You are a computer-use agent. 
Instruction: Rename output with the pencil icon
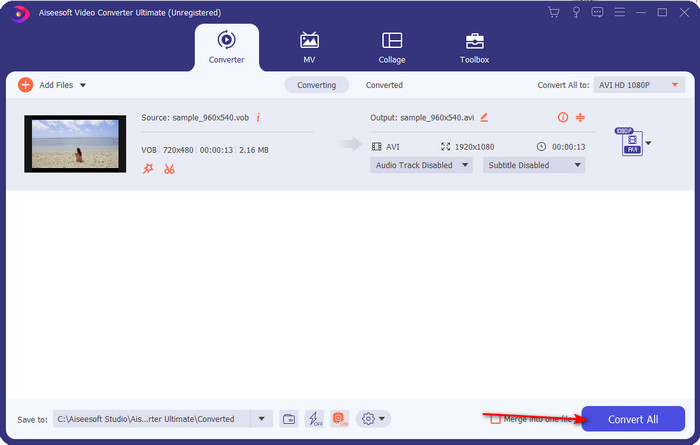coord(484,117)
